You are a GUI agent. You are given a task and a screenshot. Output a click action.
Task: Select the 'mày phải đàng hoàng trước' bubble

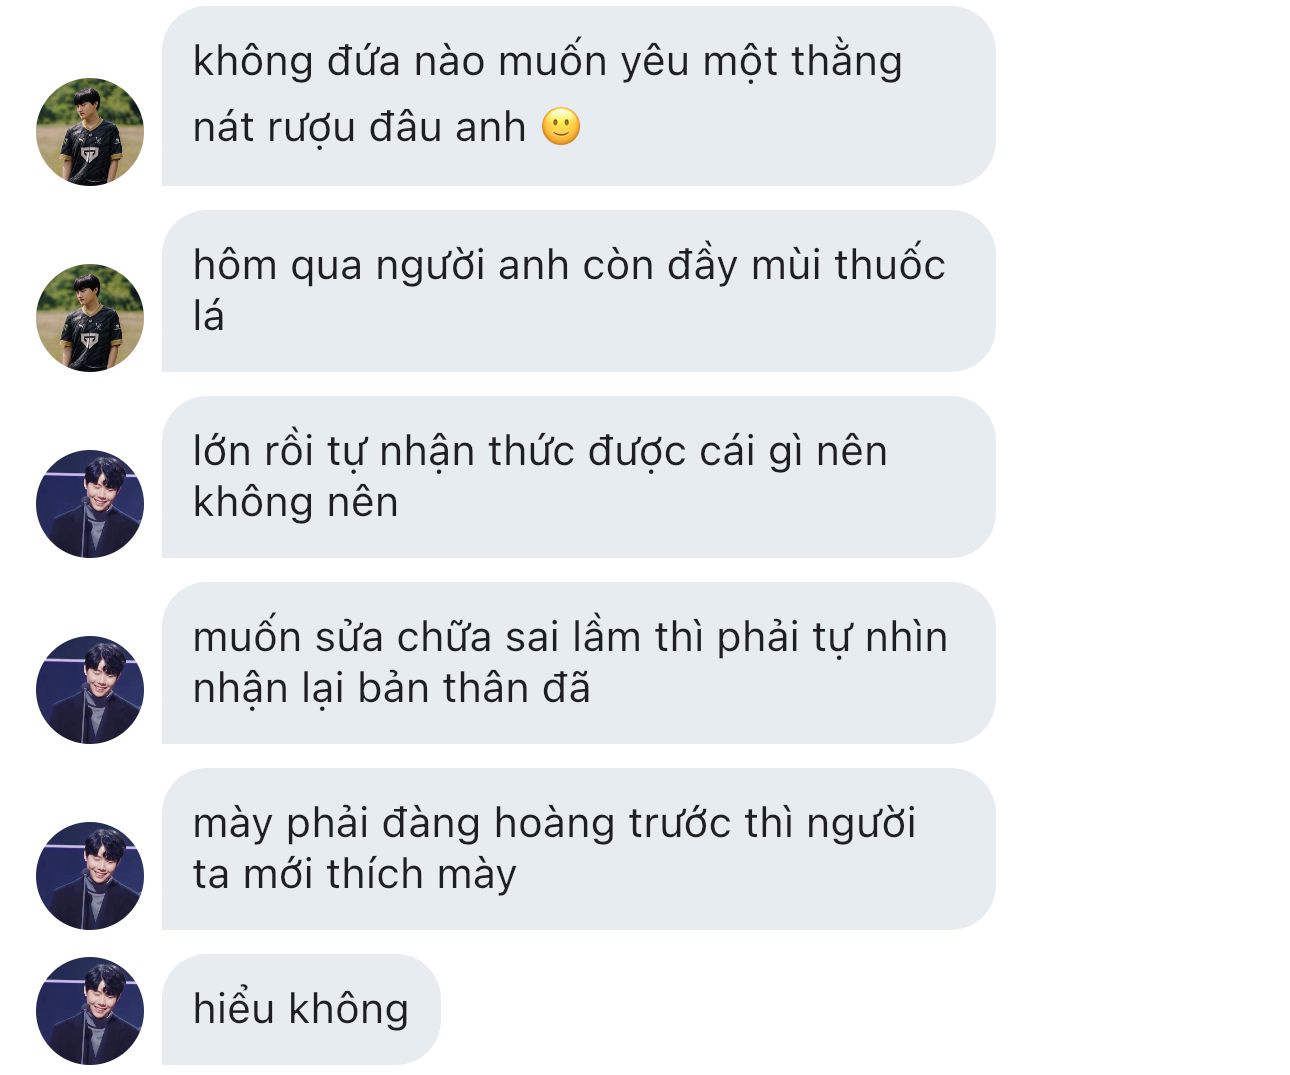[579, 849]
